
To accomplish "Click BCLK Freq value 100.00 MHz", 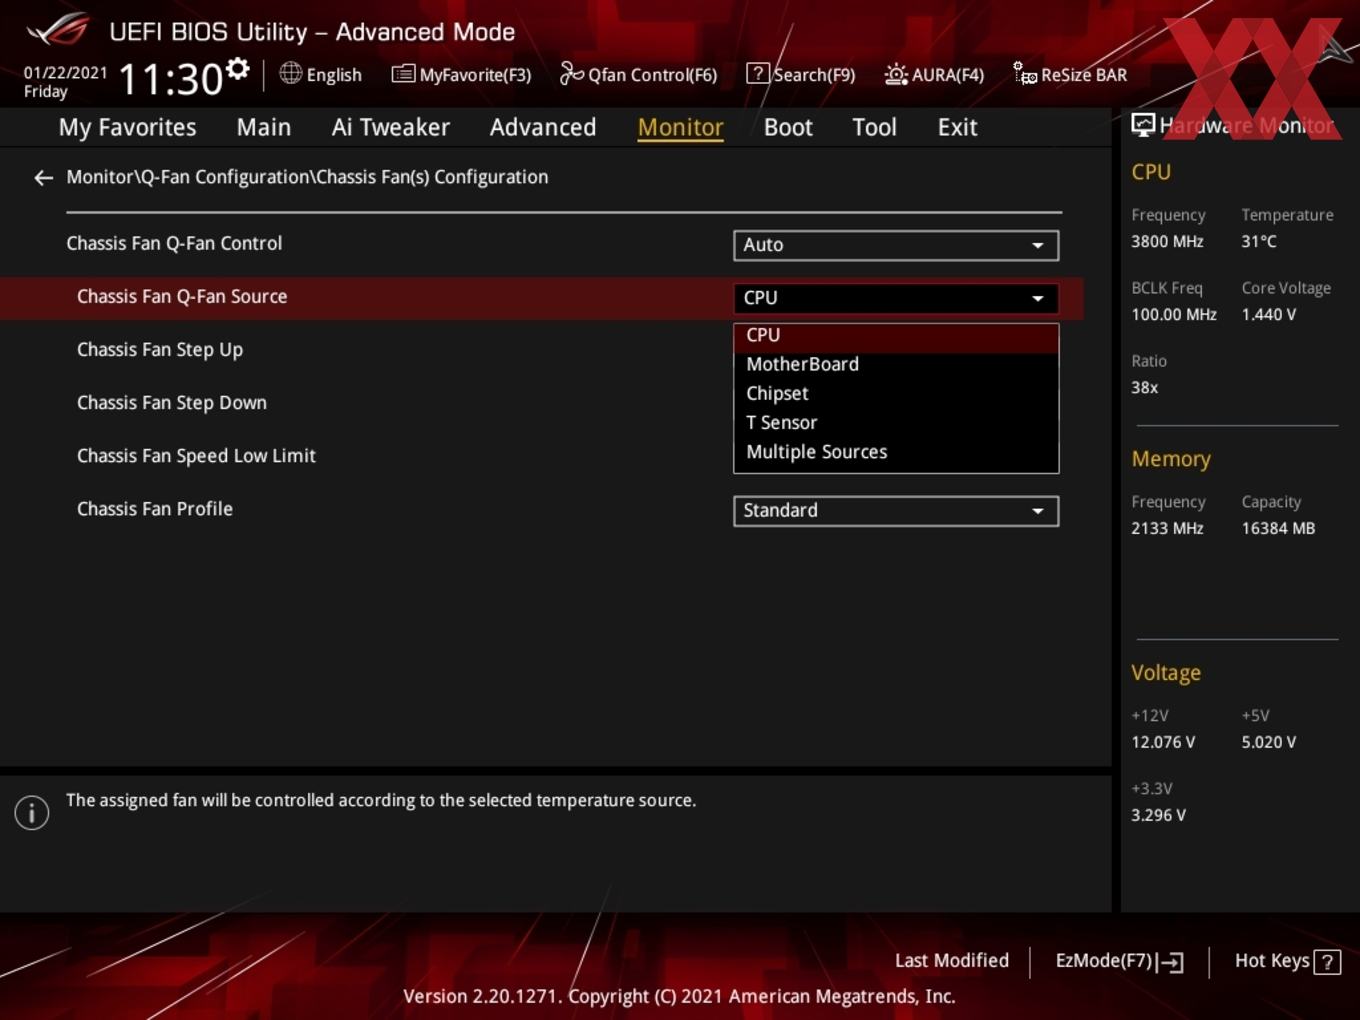I will click(1174, 315).
